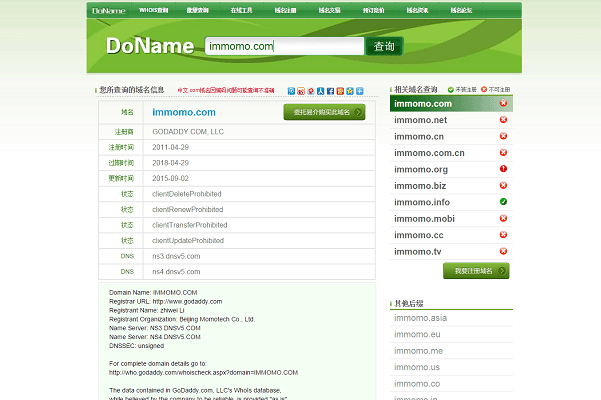The height and width of the screenshot is (400, 601).
Task: Click status clientUpdateProhibited
Action: 188,241
